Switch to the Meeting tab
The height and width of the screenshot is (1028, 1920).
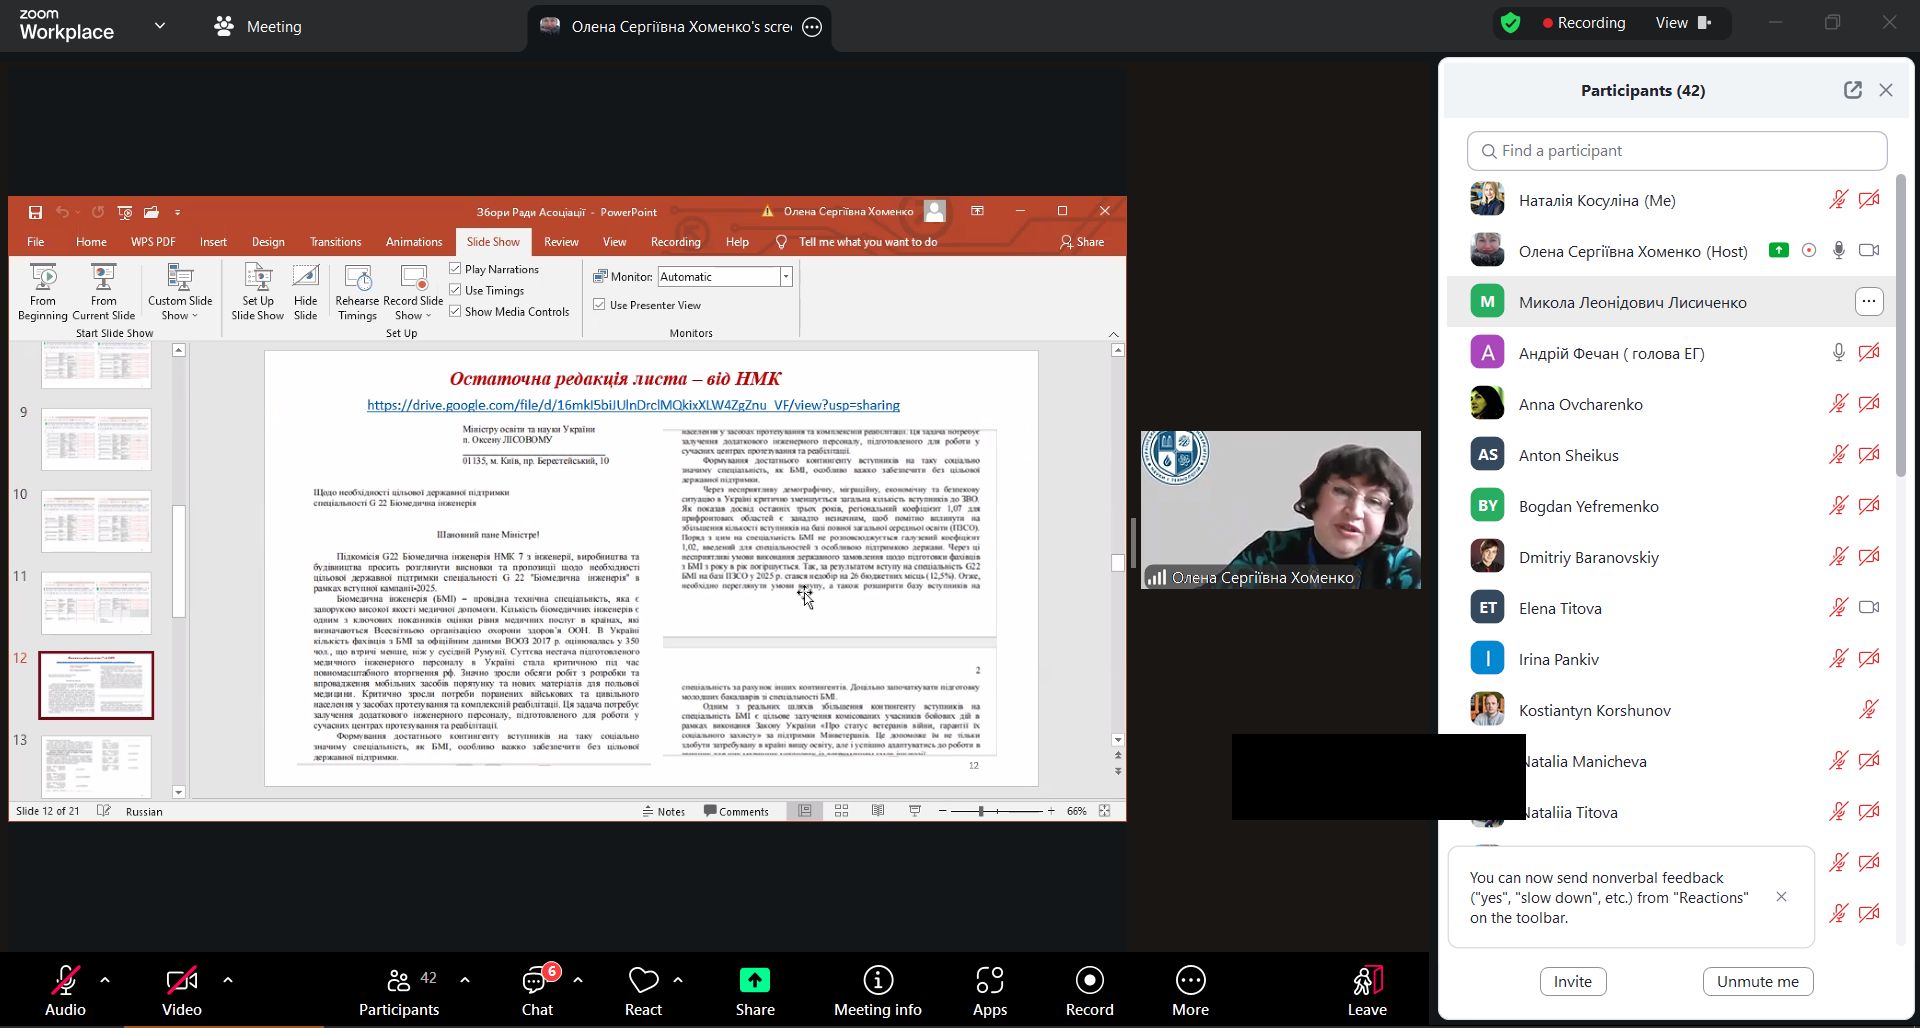pos(258,27)
